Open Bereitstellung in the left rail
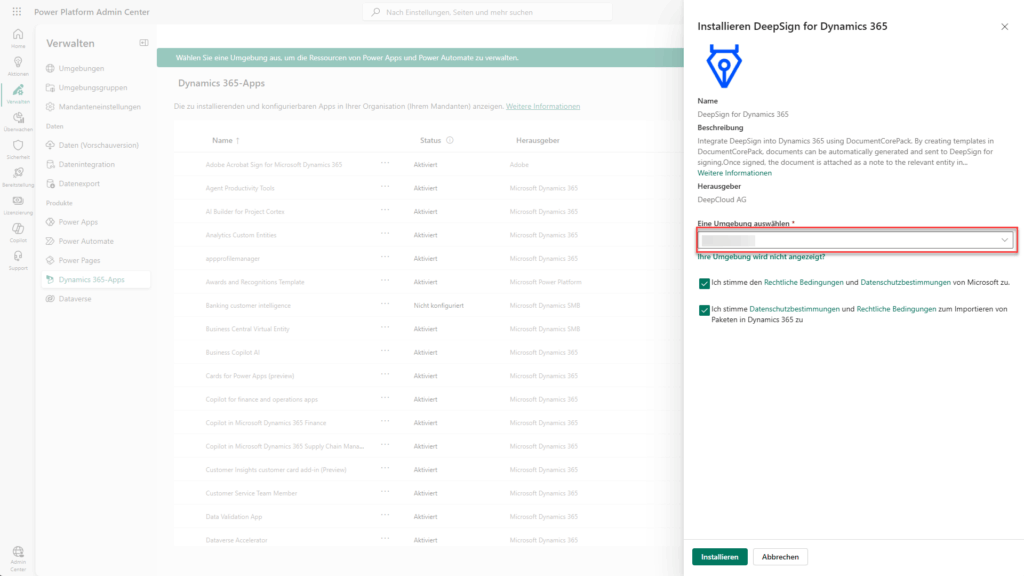Viewport: 1024px width, 576px height. (18, 177)
